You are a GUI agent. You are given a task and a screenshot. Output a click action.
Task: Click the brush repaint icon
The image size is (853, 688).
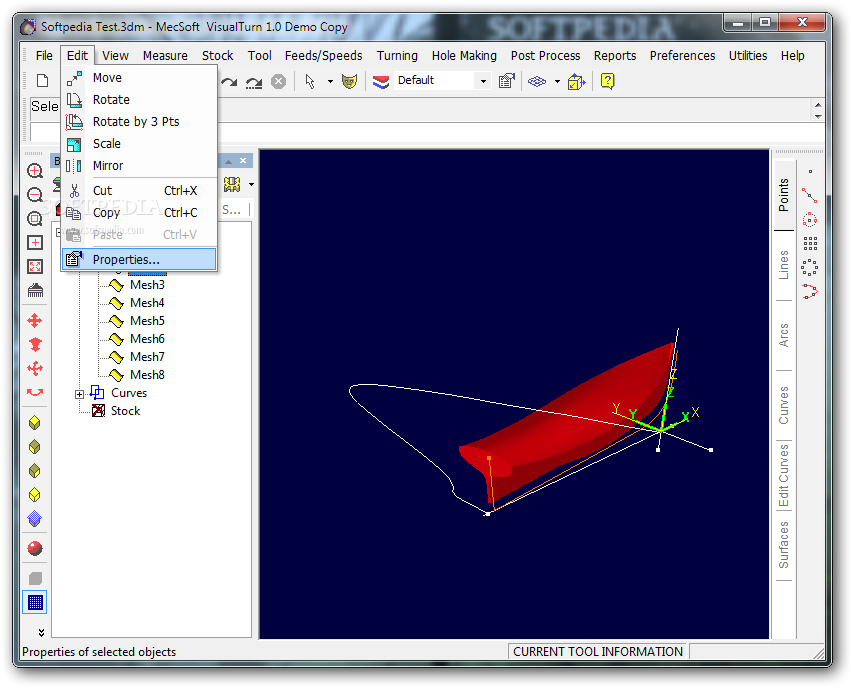tap(35, 290)
